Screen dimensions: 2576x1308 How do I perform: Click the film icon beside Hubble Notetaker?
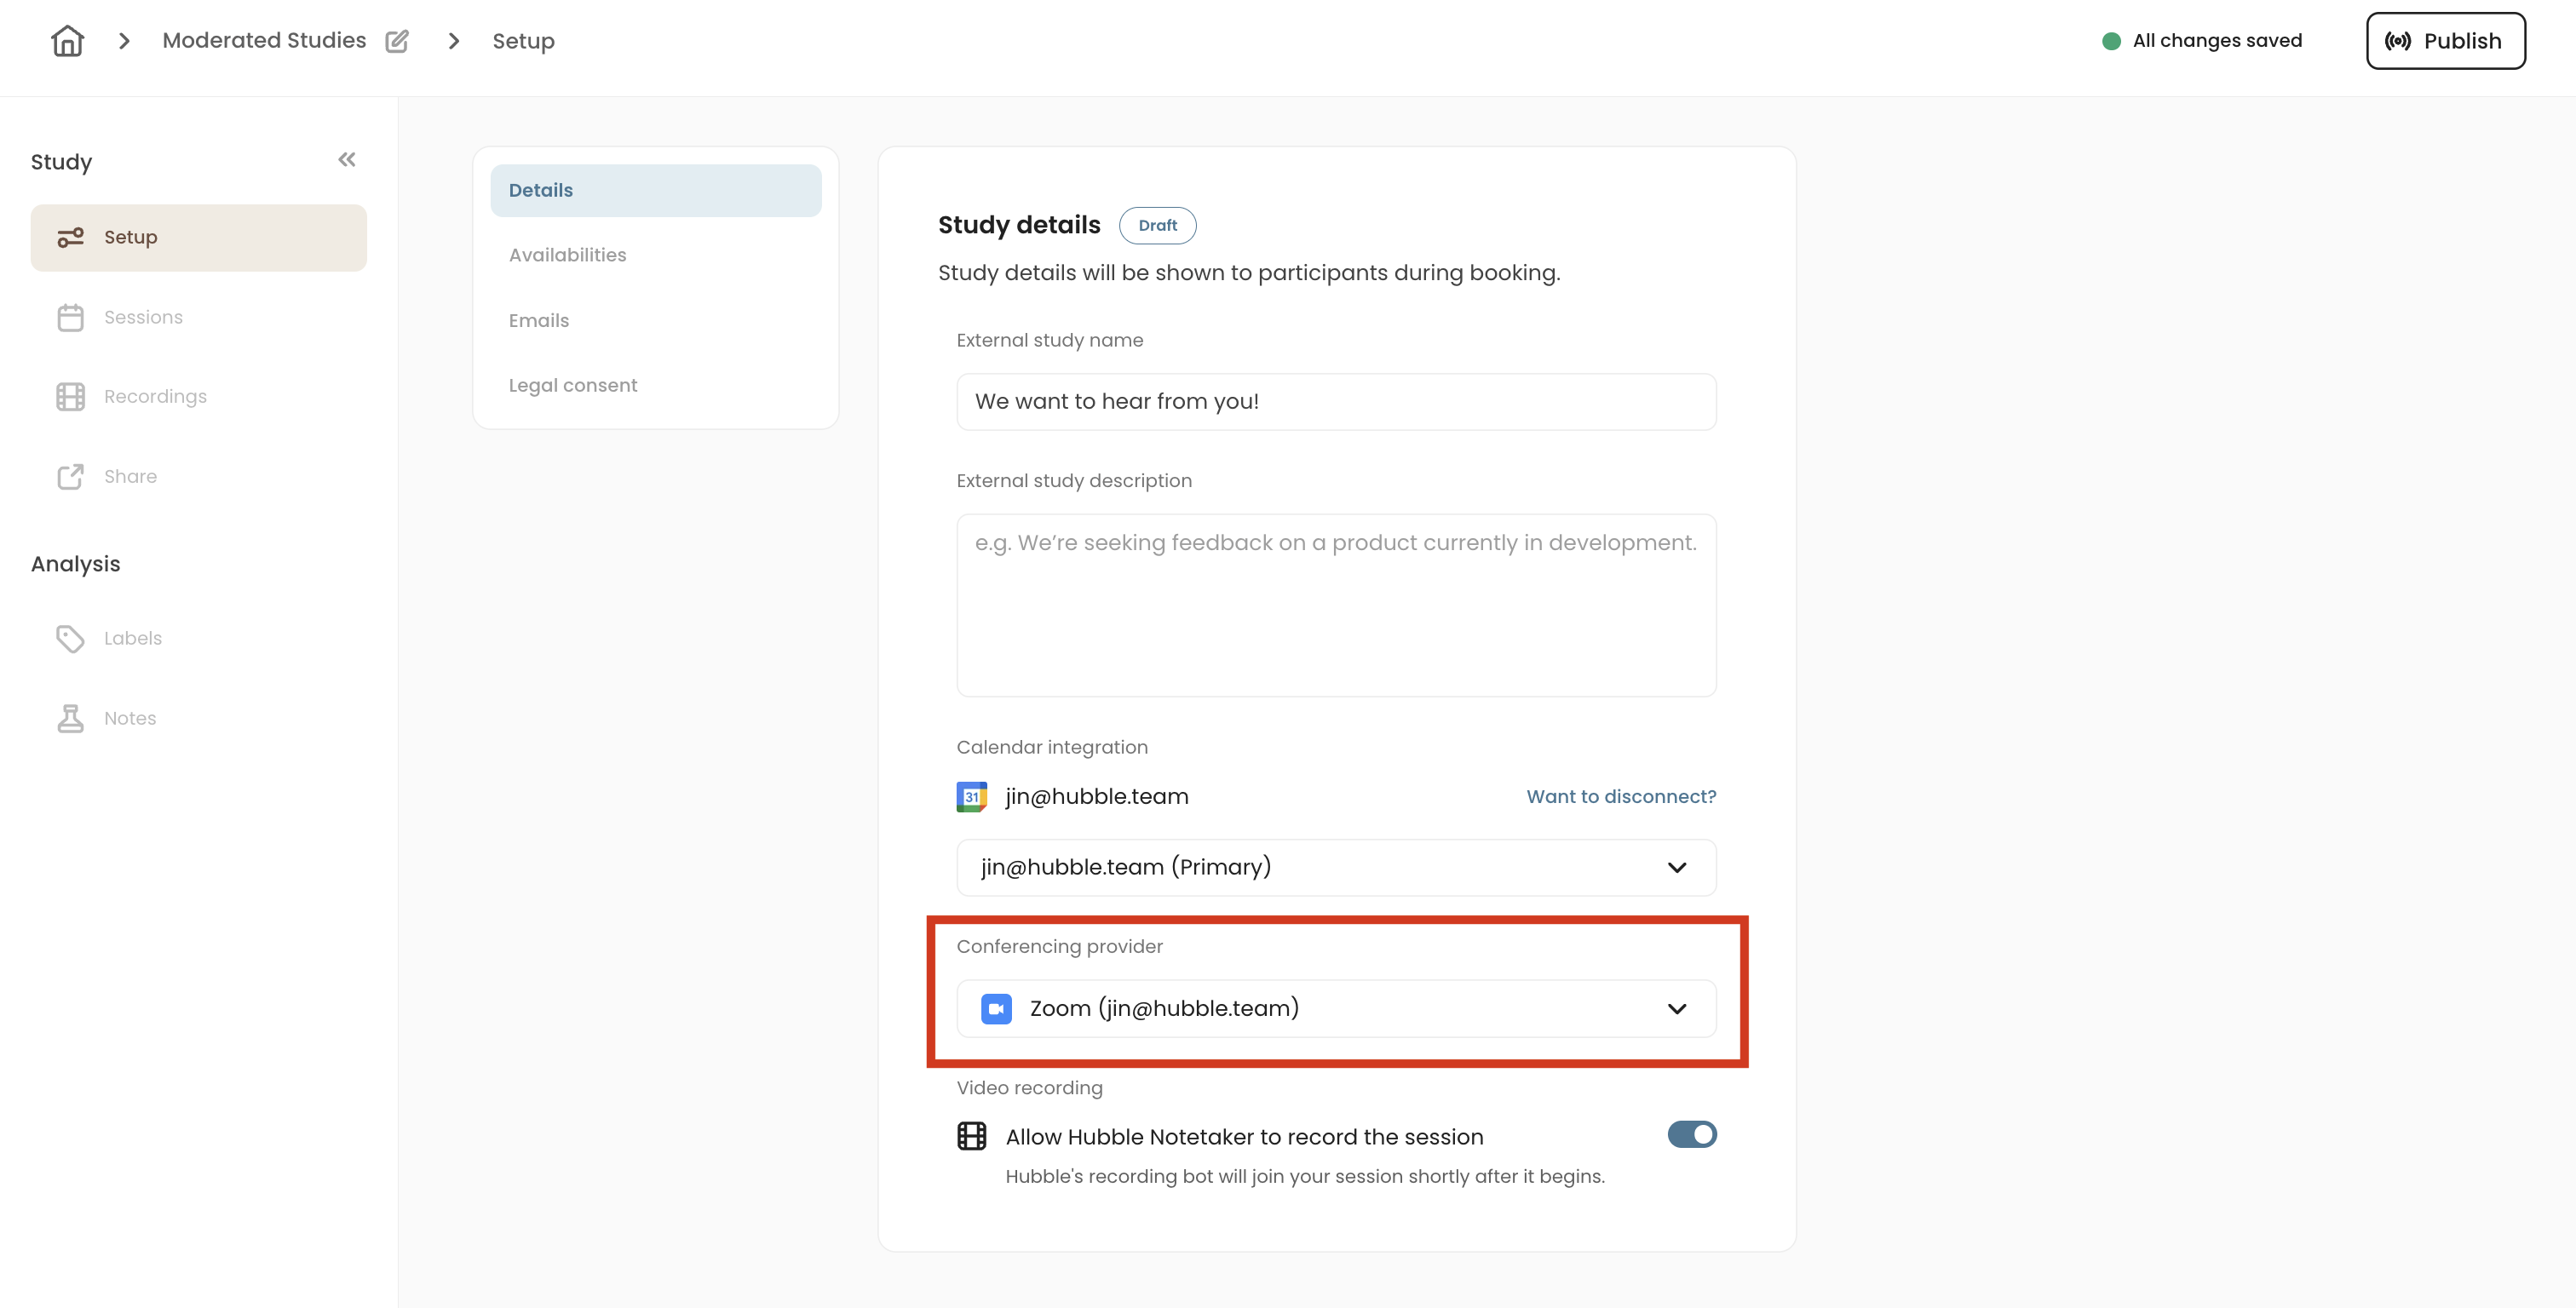(x=971, y=1136)
